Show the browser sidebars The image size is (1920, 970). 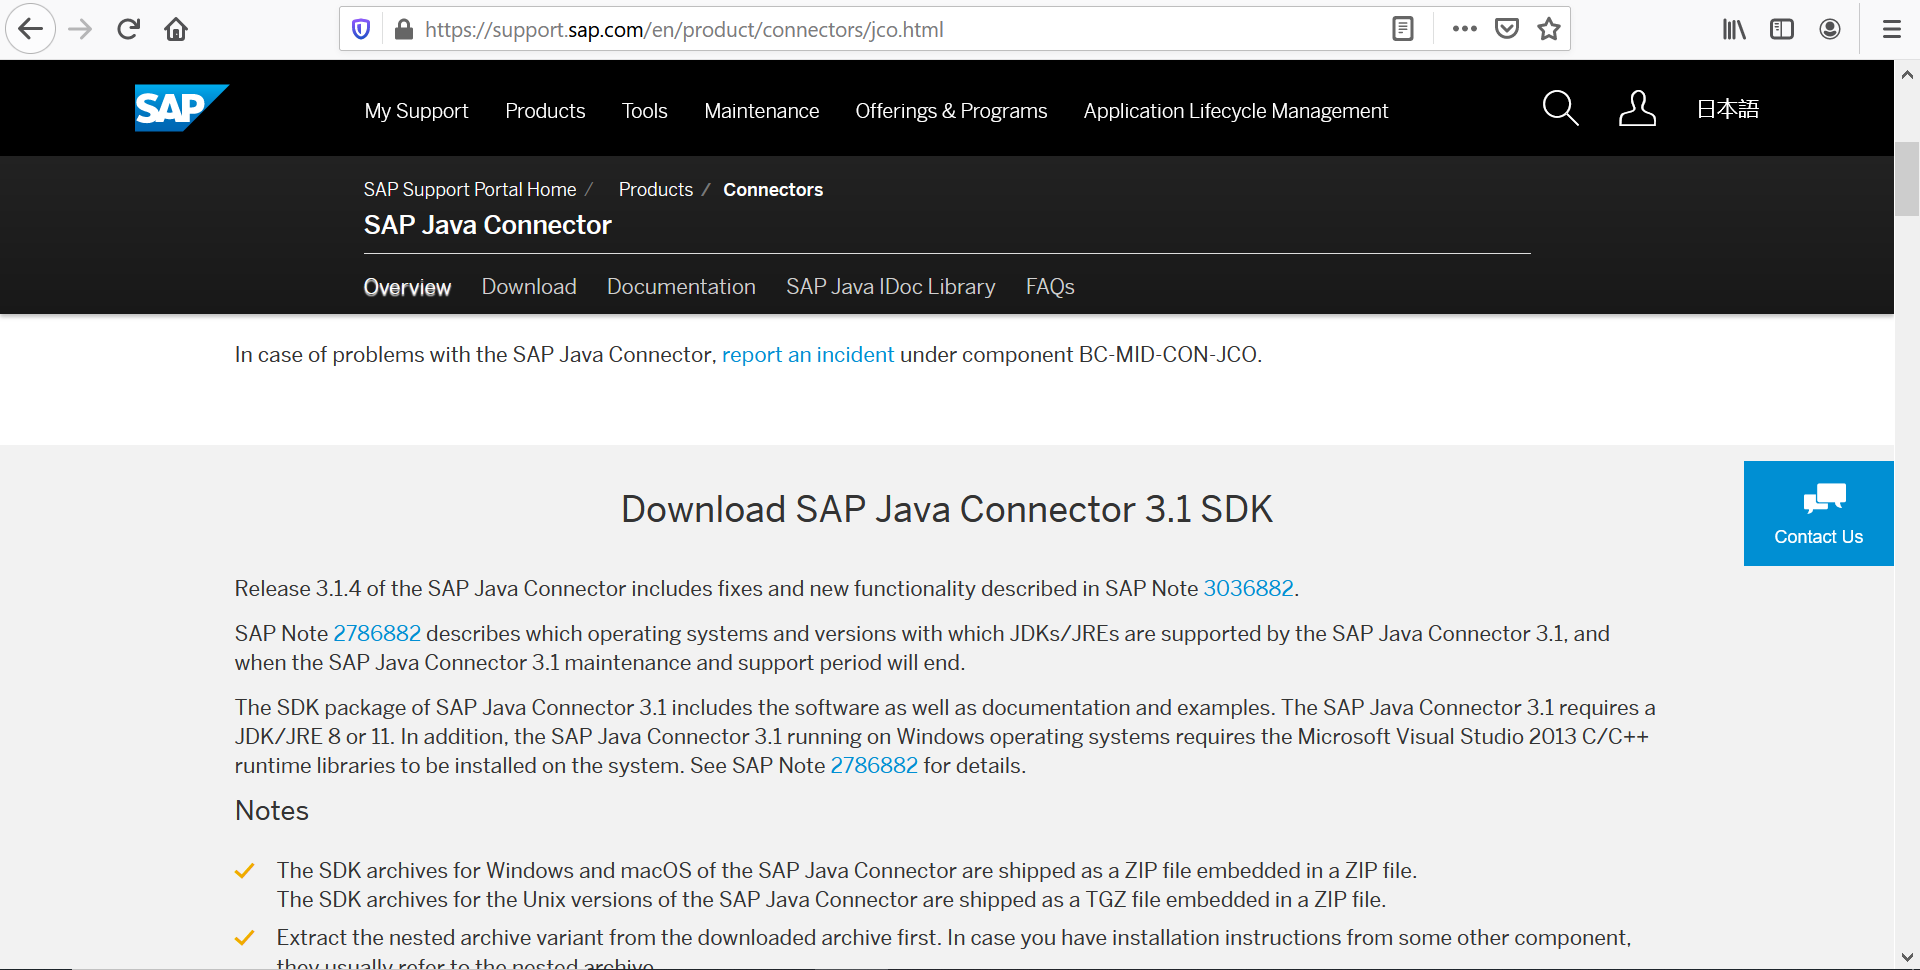point(1782,29)
